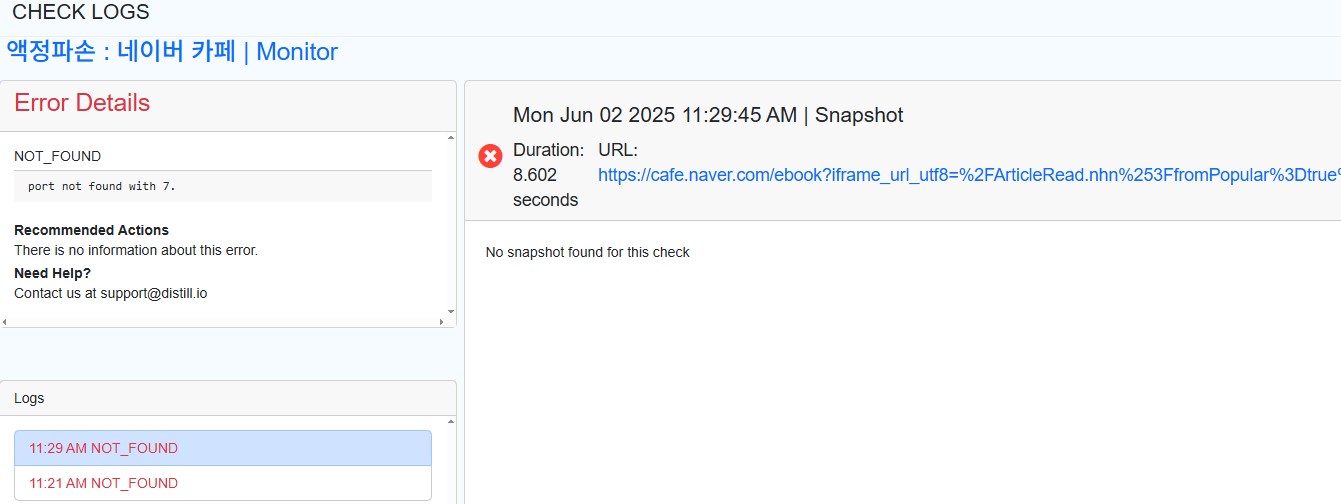Click the red error X icon

[x=490, y=156]
